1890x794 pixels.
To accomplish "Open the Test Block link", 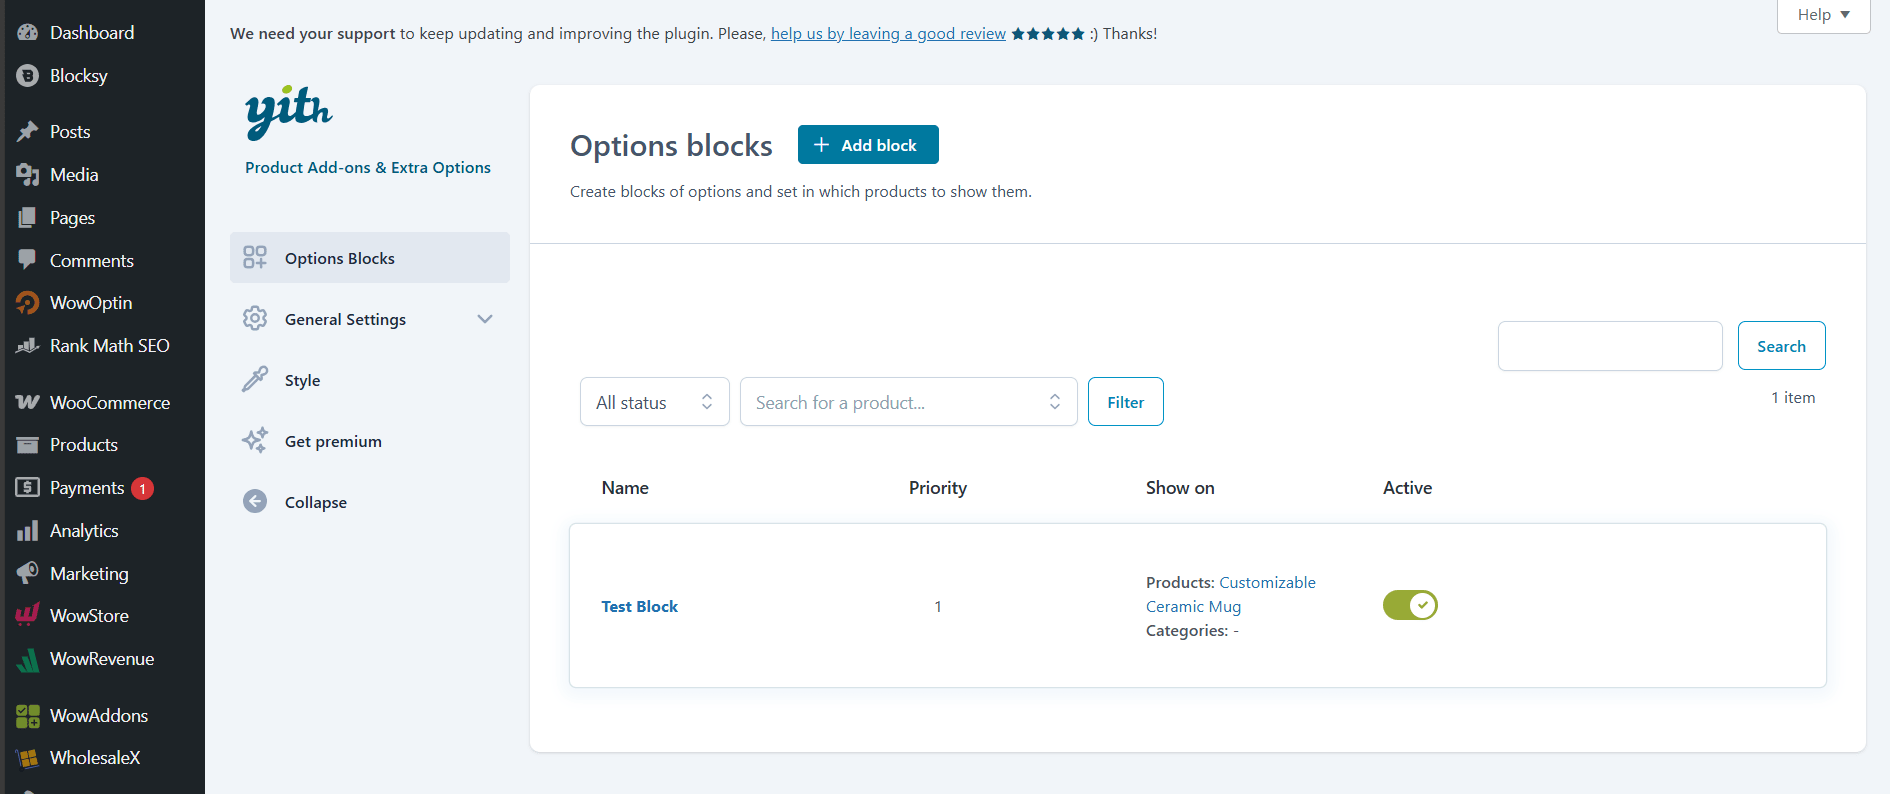I will pos(640,606).
